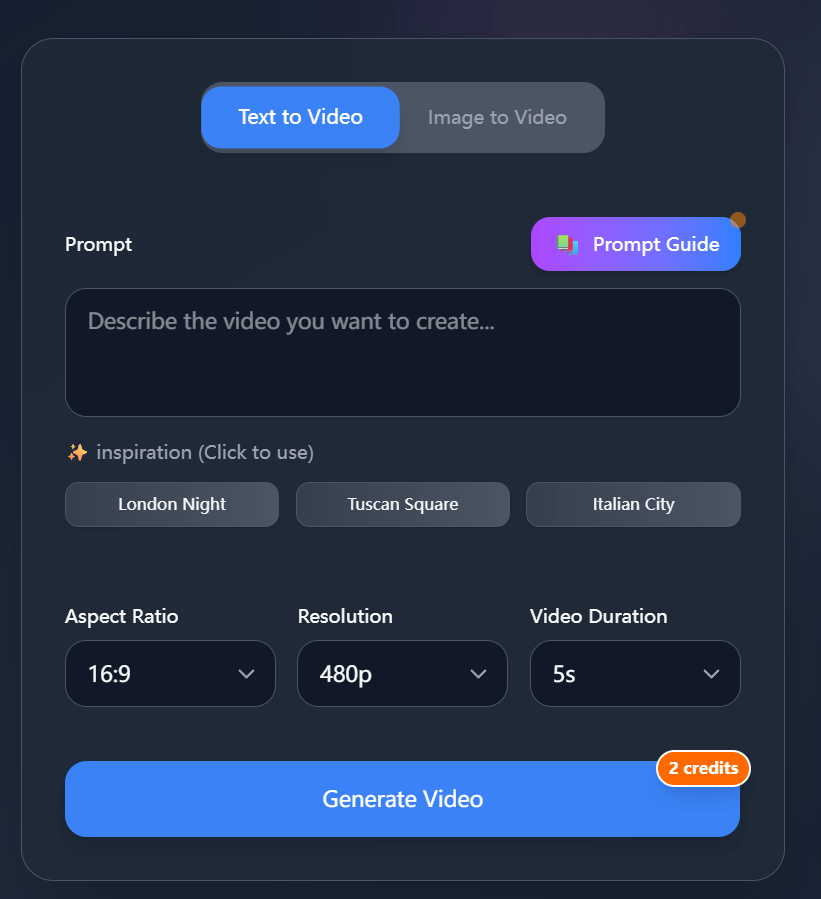Click the orange notification dot above Prompt Guide

(737, 219)
